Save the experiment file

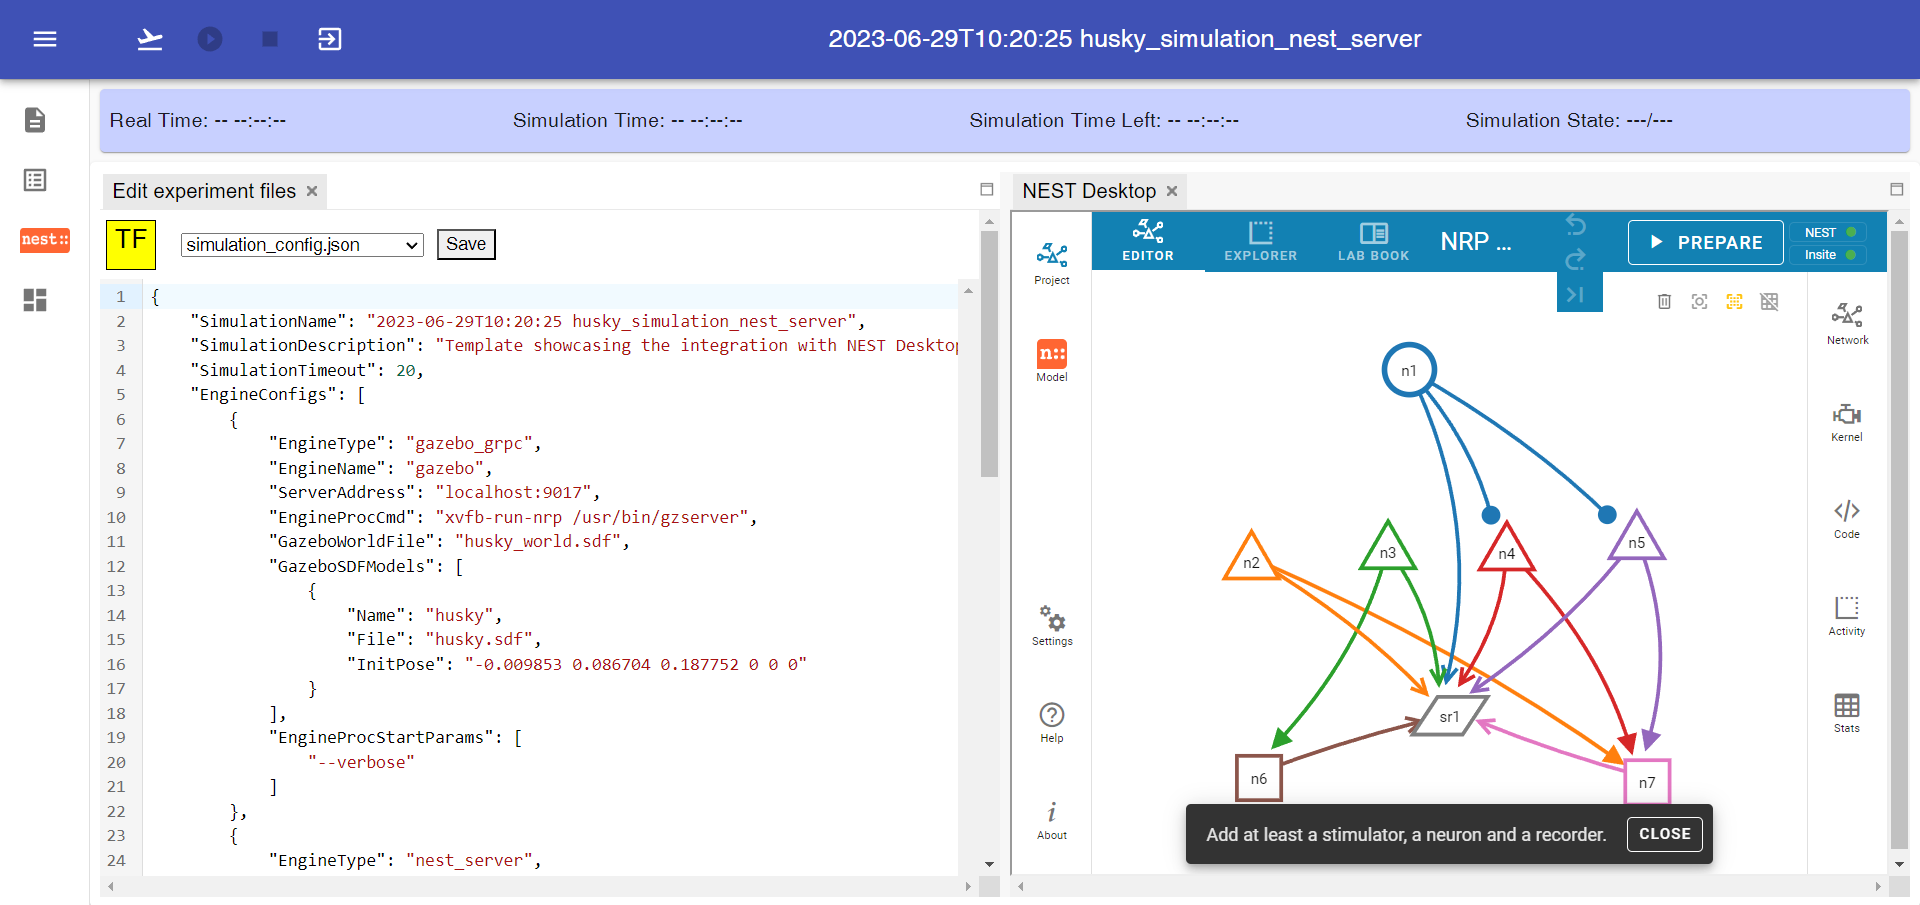click(466, 244)
